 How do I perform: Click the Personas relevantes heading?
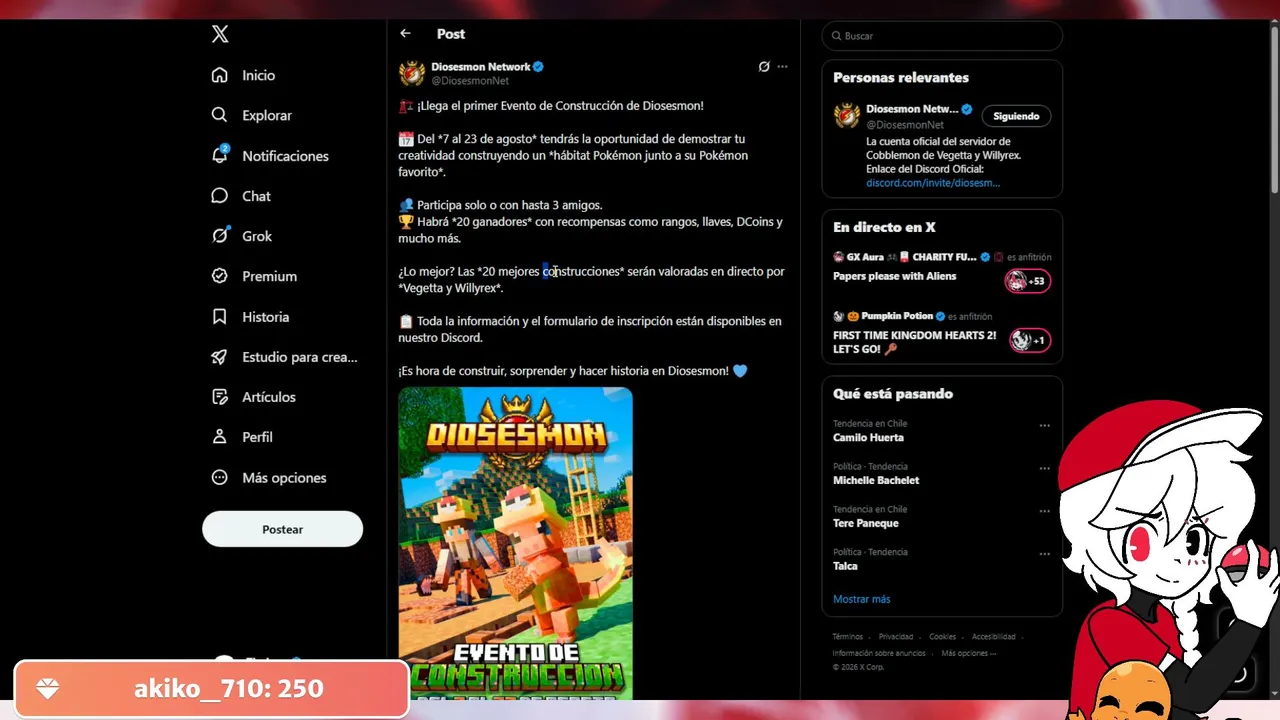(x=901, y=78)
